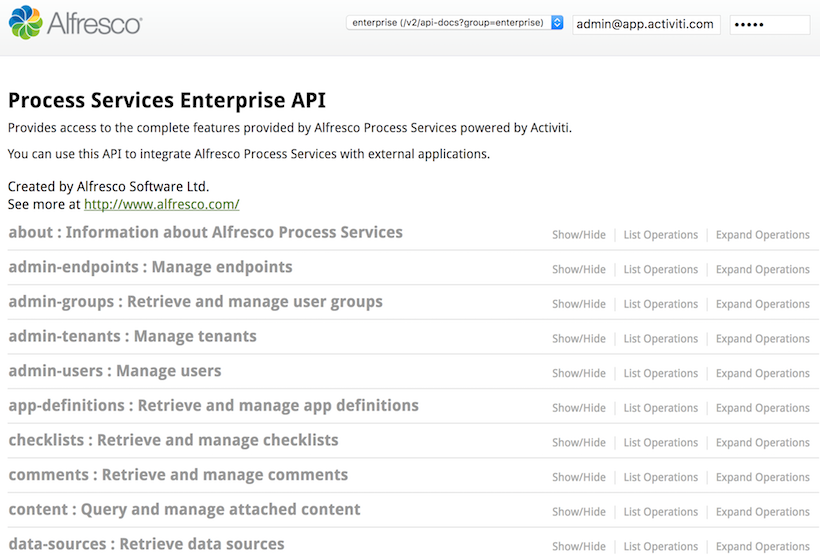
Task: Click the admin@app.activiti.com username field
Action: [646, 25]
